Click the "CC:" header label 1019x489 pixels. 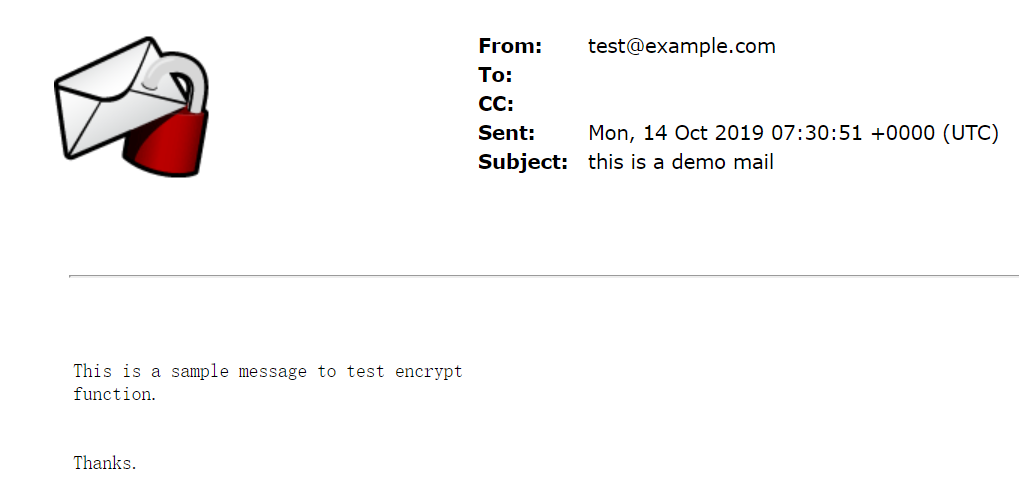pyautogui.click(x=496, y=104)
